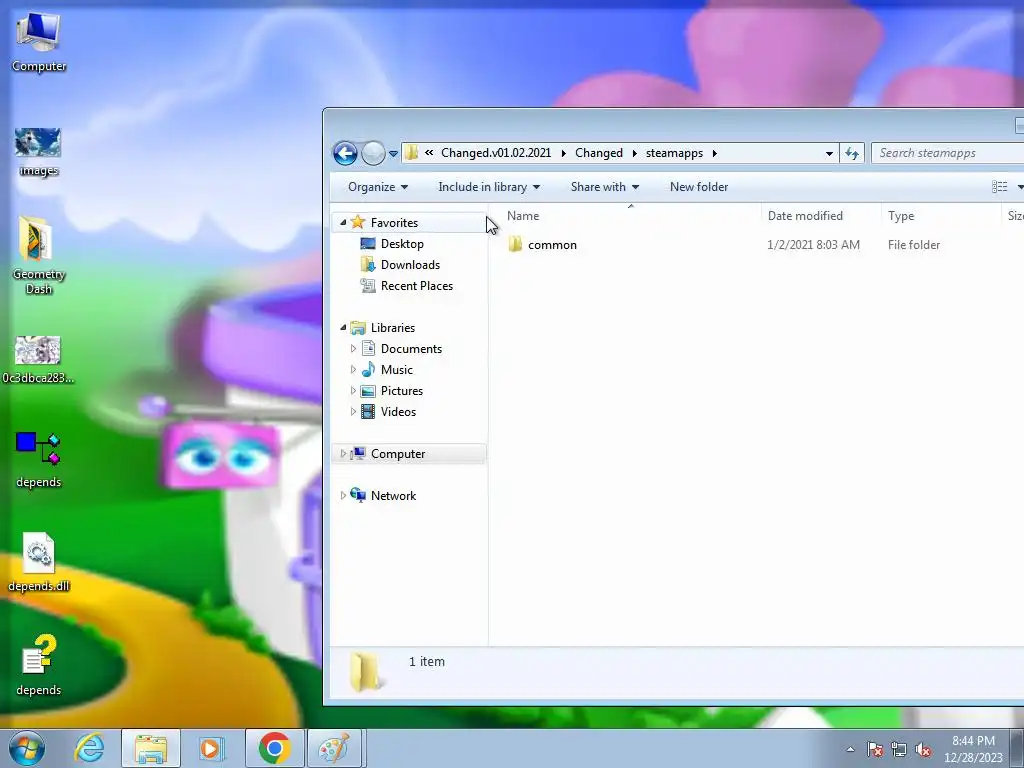Select Libraries in the navigation pane
Viewport: 1024px width, 768px height.
point(392,328)
